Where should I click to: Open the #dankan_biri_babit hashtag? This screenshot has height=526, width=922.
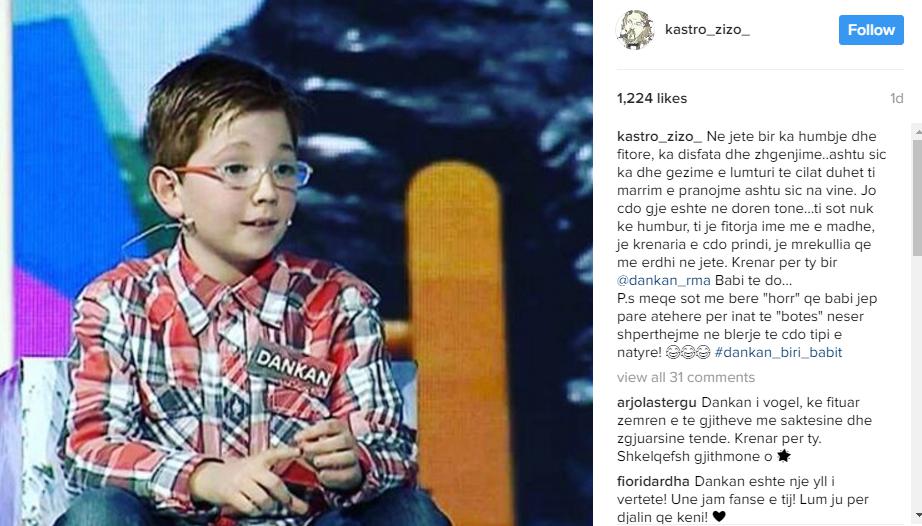(778, 352)
